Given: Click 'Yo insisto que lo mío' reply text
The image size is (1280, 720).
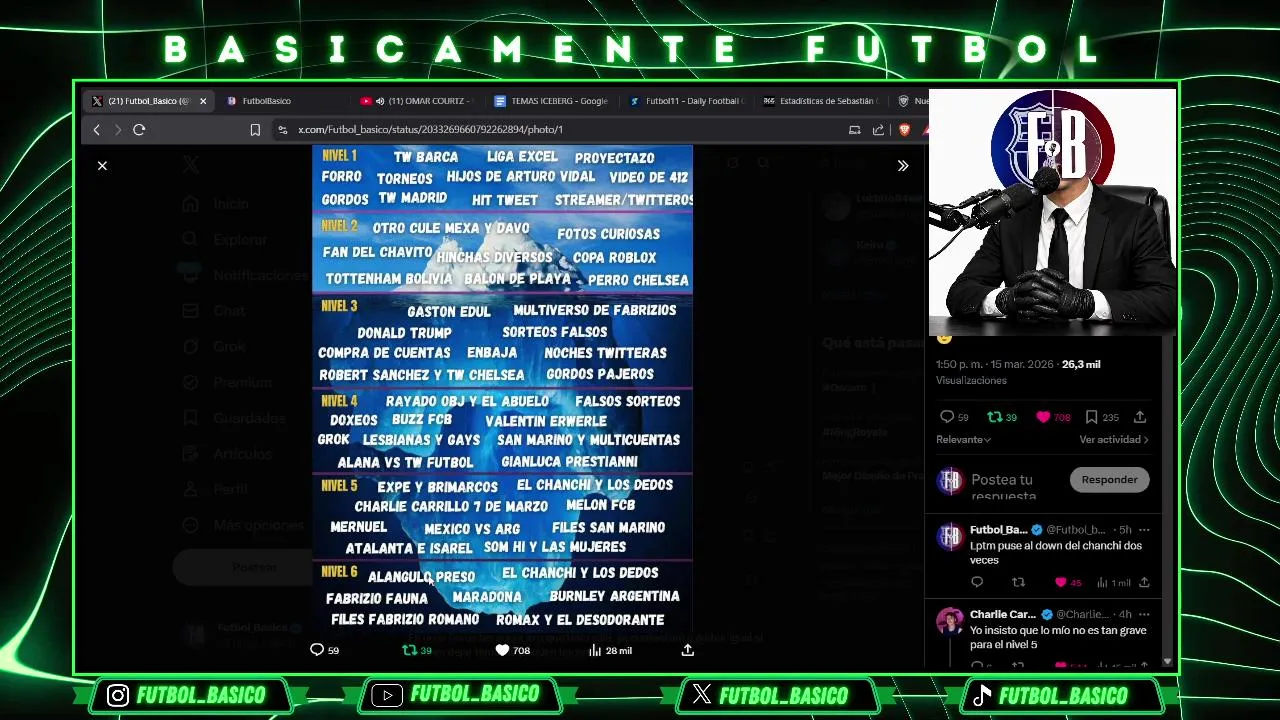Looking at the screenshot, I should point(1058,638).
